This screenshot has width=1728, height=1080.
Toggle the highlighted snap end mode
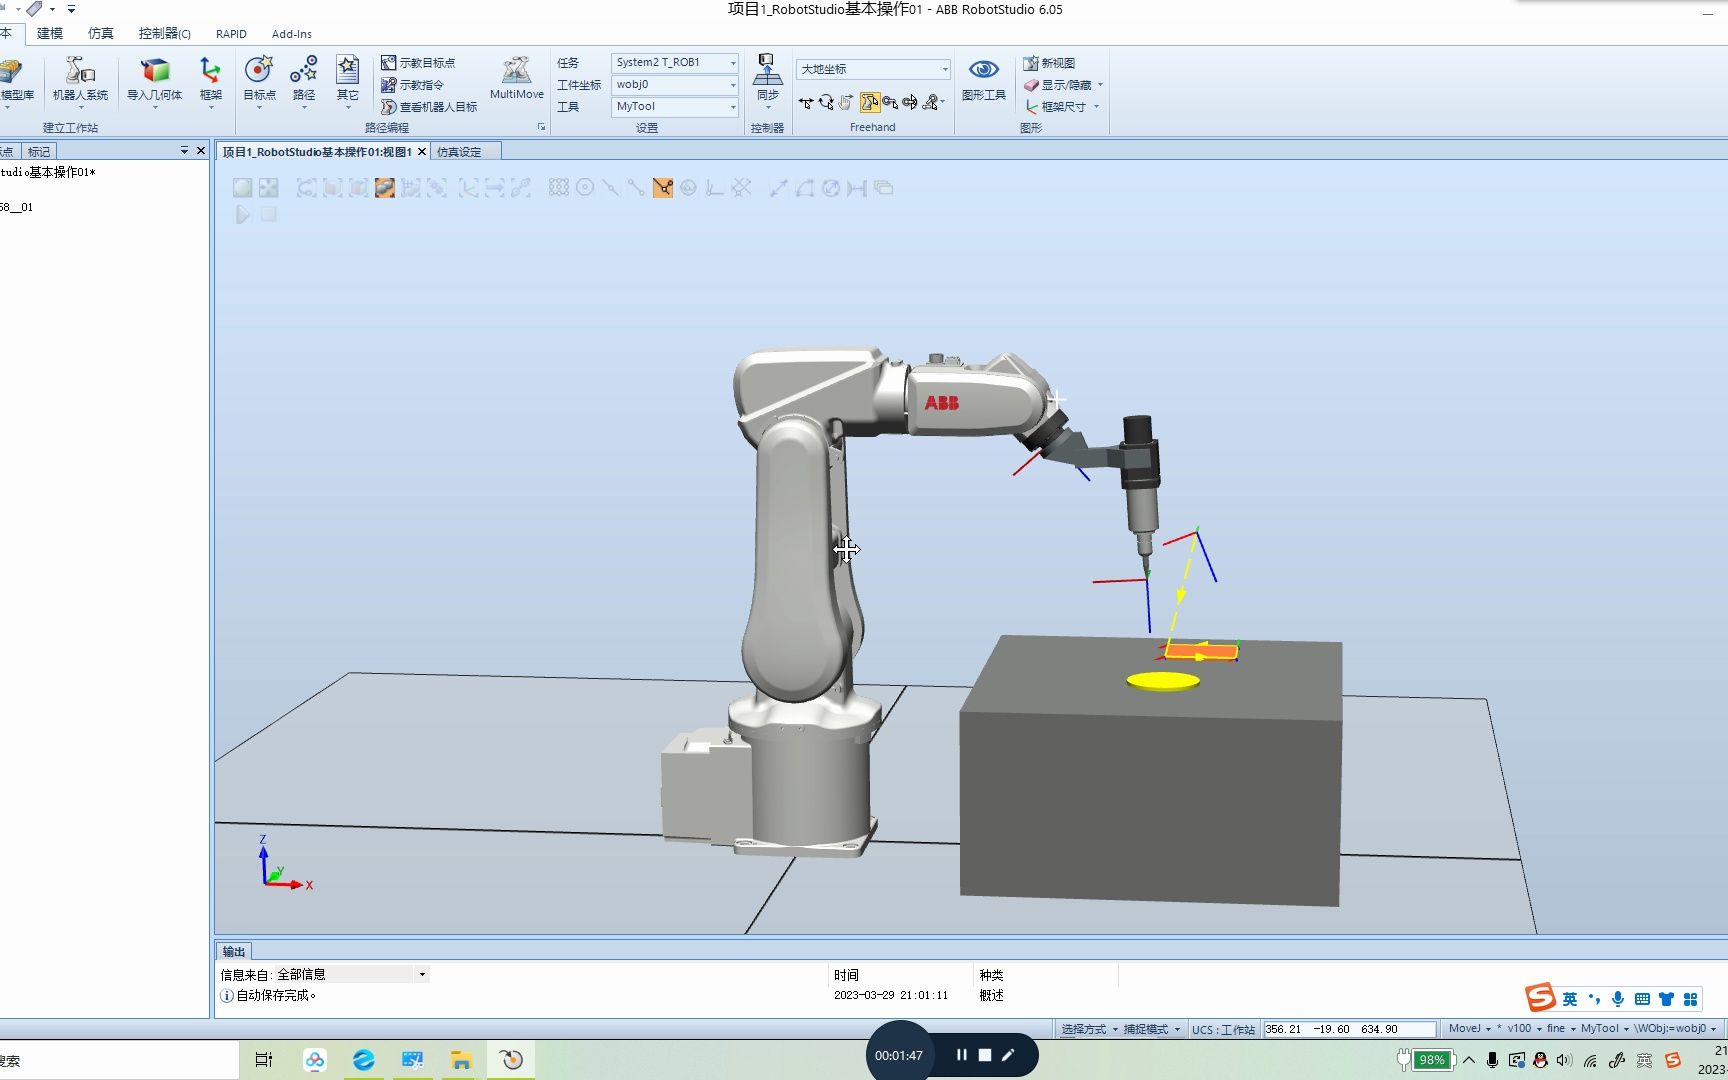pos(663,188)
